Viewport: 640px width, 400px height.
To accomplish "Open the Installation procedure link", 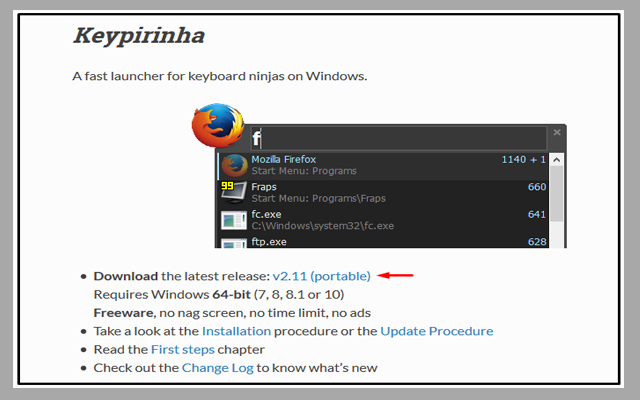I will [236, 331].
